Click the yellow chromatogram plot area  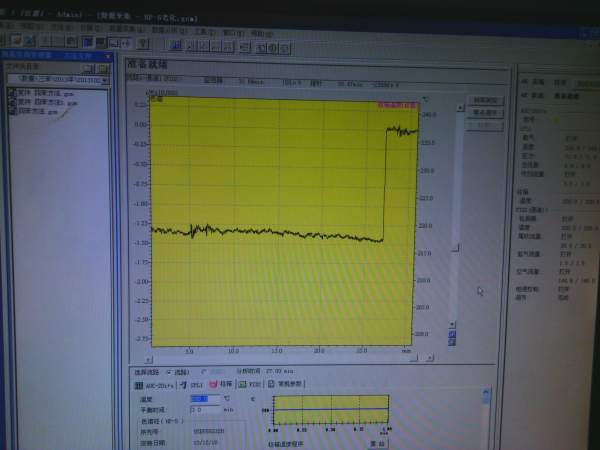point(283,222)
